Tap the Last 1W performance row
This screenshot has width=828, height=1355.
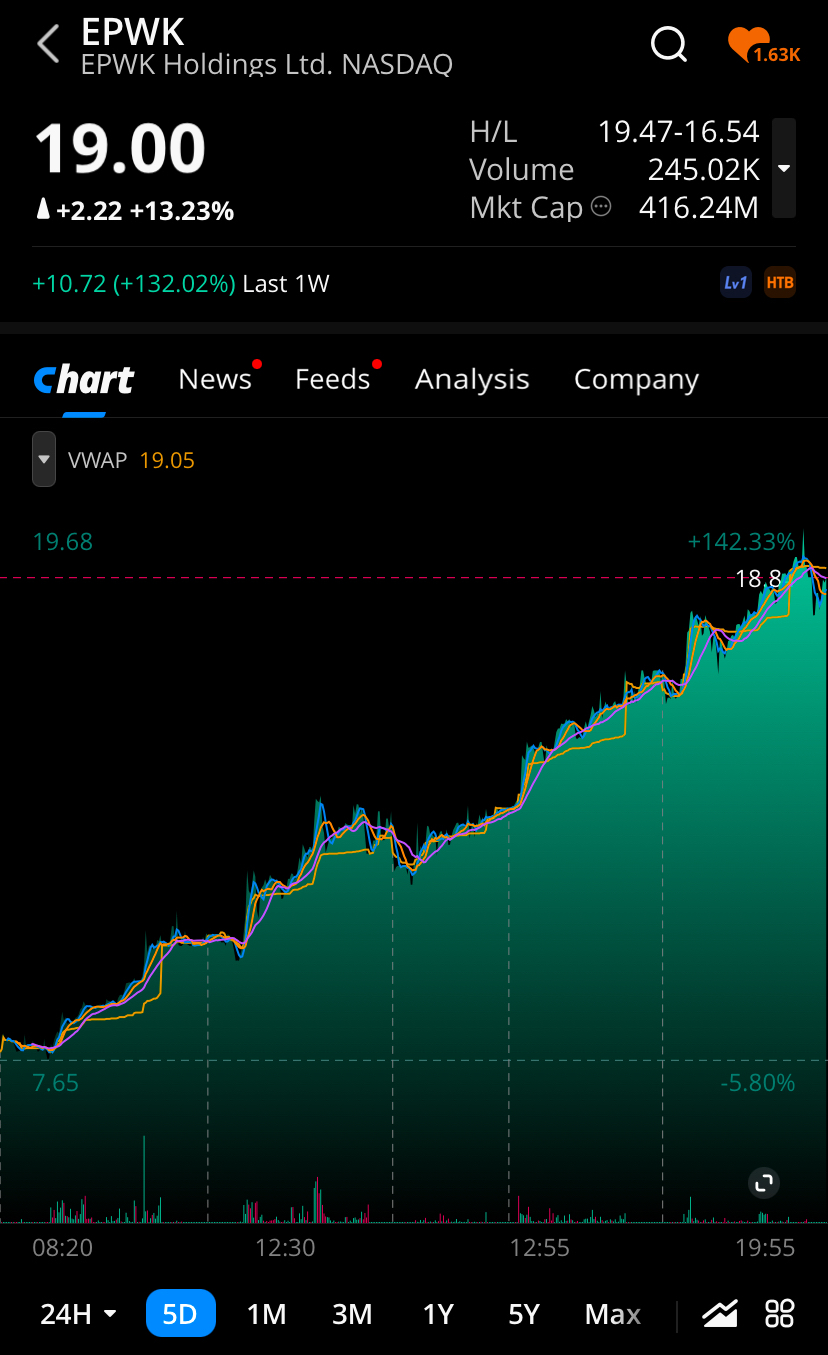coord(181,283)
